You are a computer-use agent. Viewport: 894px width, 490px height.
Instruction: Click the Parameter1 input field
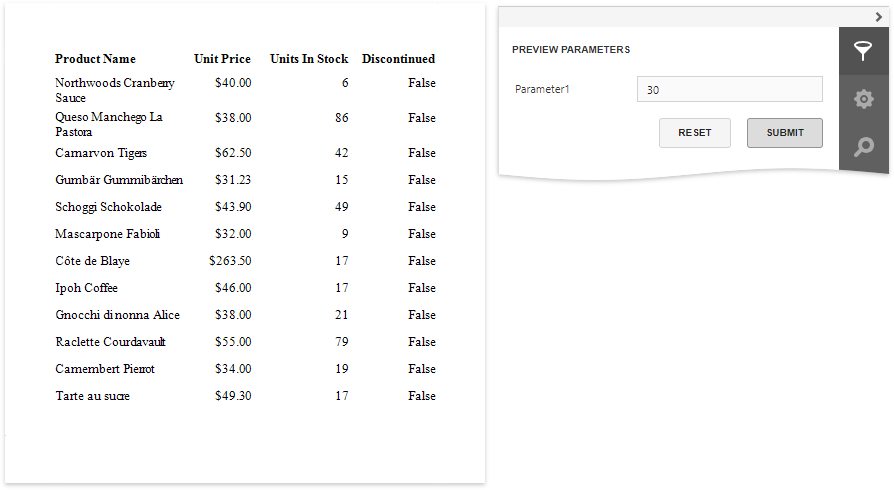click(x=729, y=89)
